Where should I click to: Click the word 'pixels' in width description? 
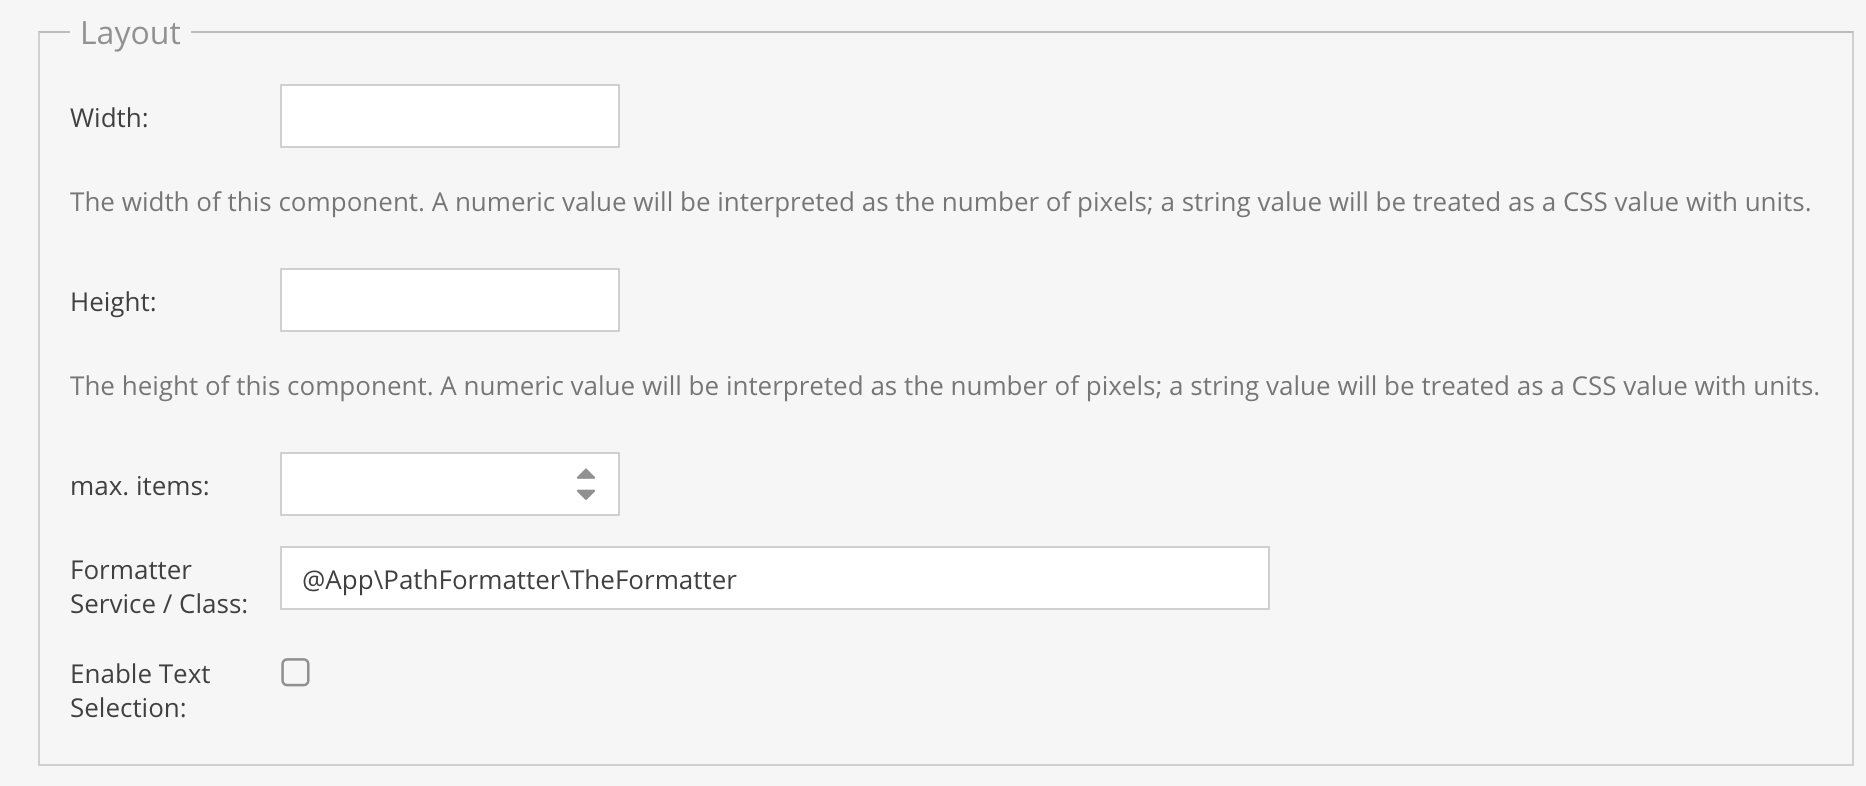pyautogui.click(x=1112, y=202)
